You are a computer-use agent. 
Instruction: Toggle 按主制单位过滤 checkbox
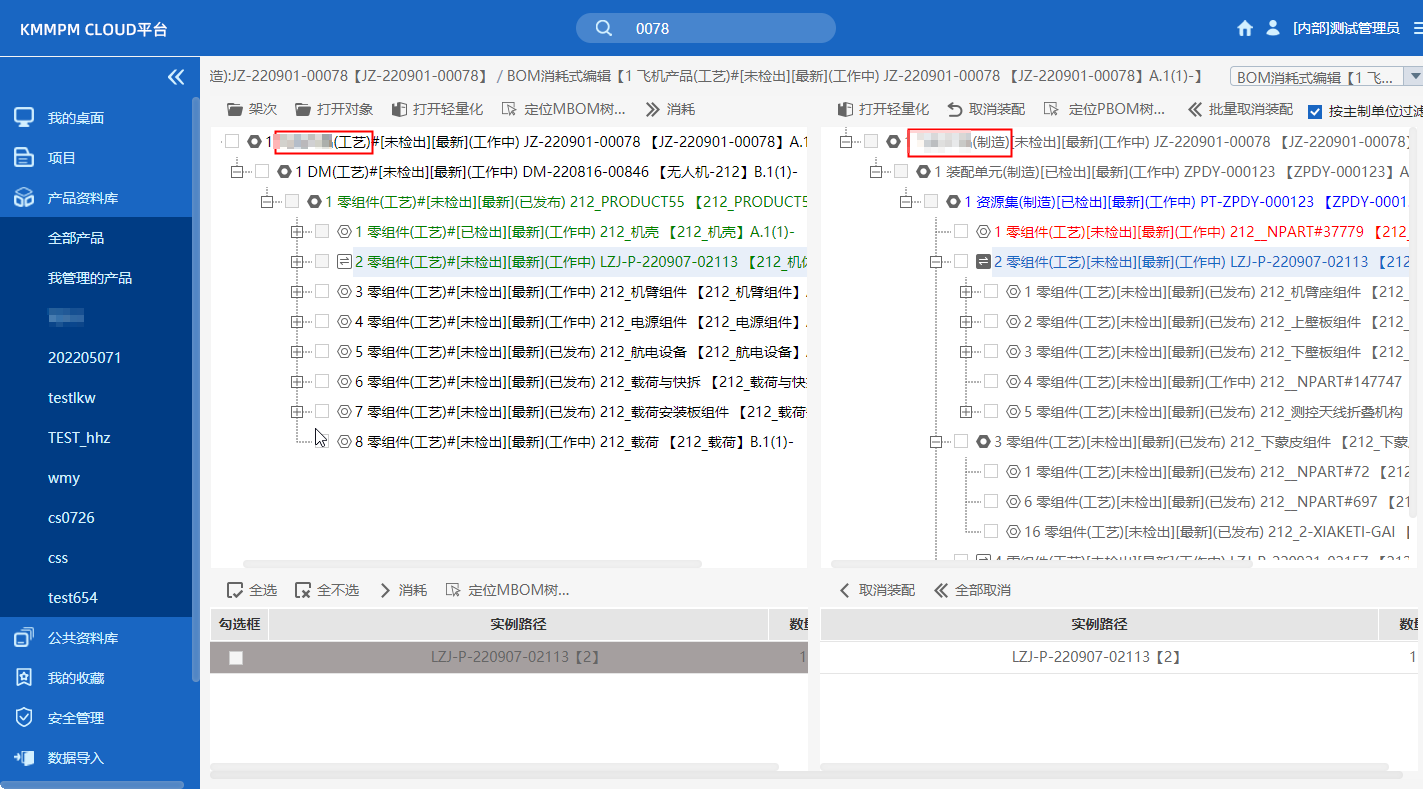[x=1315, y=112]
